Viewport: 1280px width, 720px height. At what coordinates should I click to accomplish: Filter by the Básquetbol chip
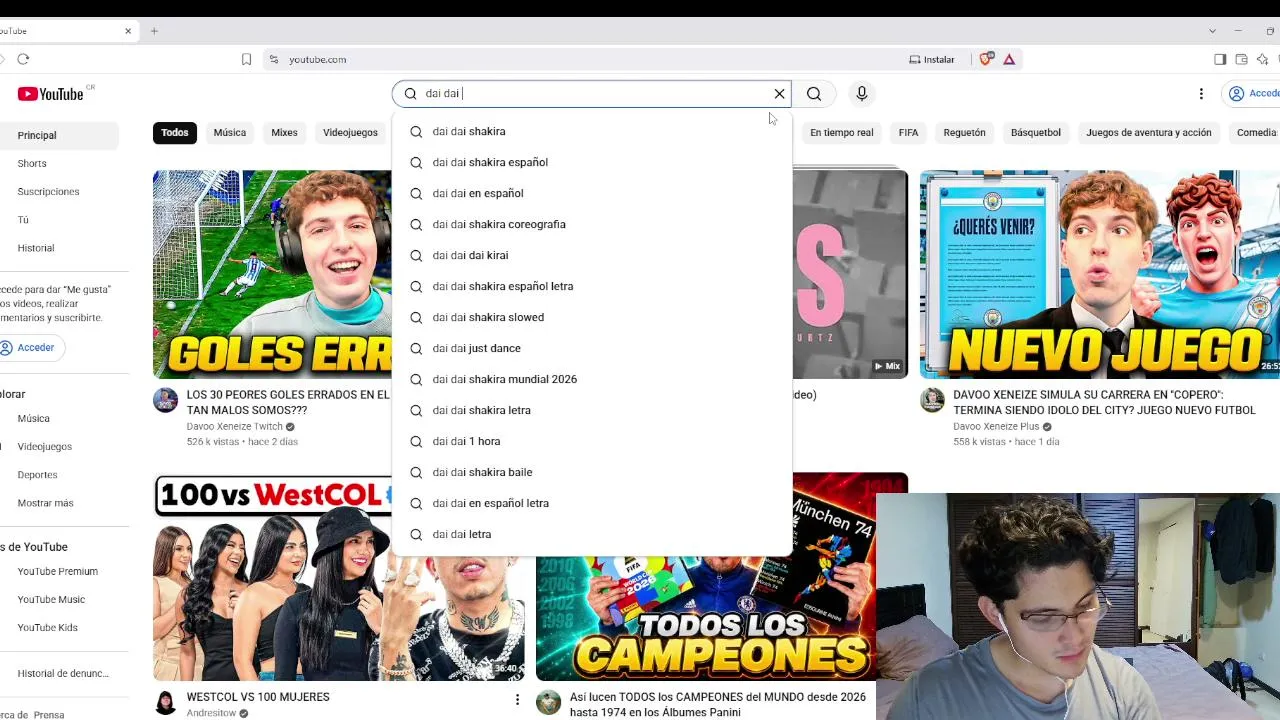(1035, 132)
